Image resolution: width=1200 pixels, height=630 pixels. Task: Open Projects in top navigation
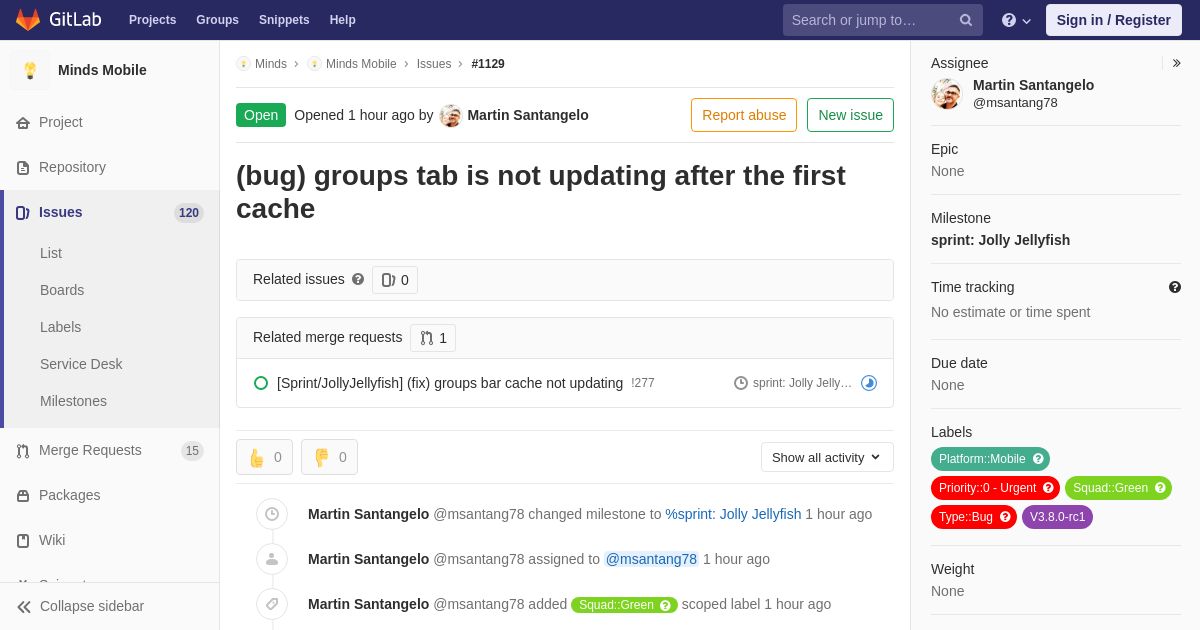click(152, 20)
